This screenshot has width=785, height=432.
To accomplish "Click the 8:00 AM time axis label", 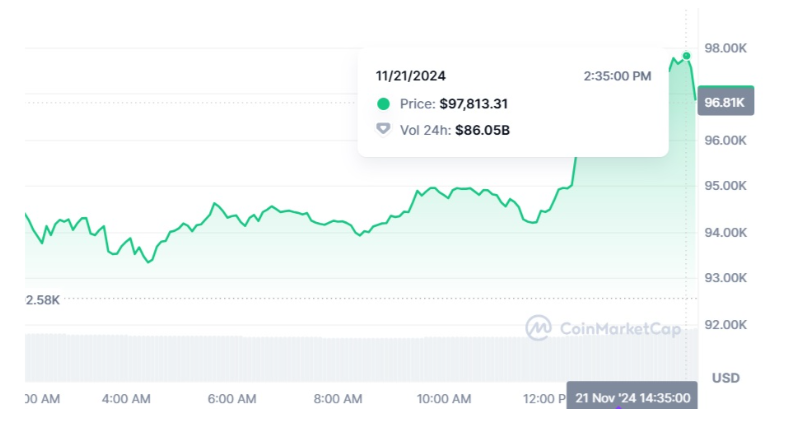I will 337,398.
